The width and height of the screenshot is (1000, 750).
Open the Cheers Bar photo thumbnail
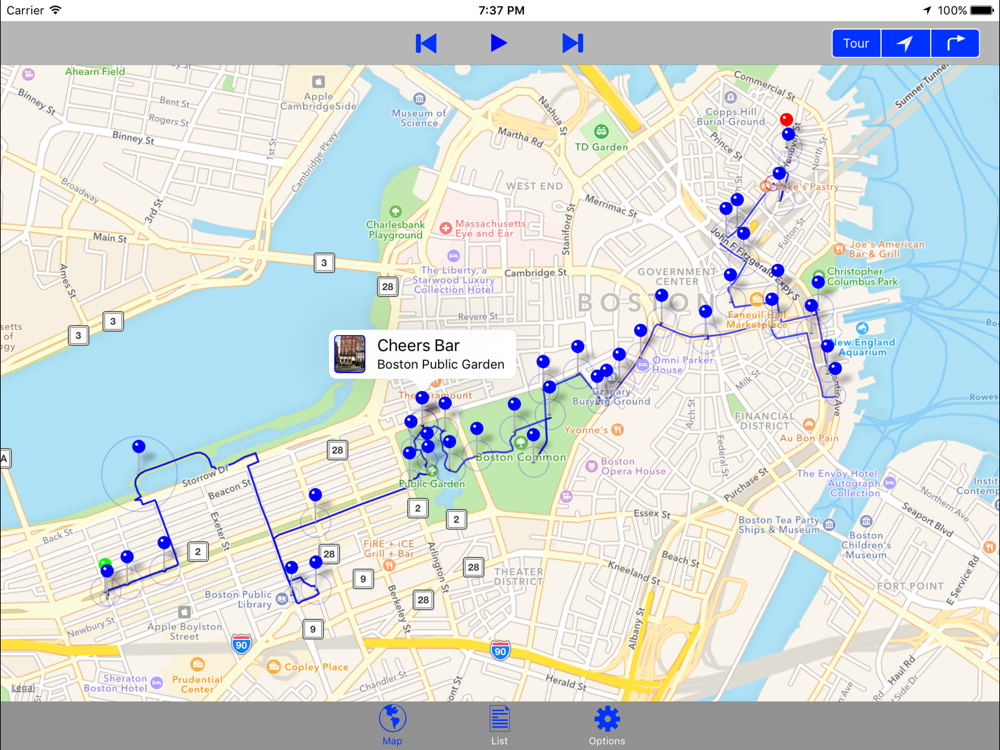point(350,354)
